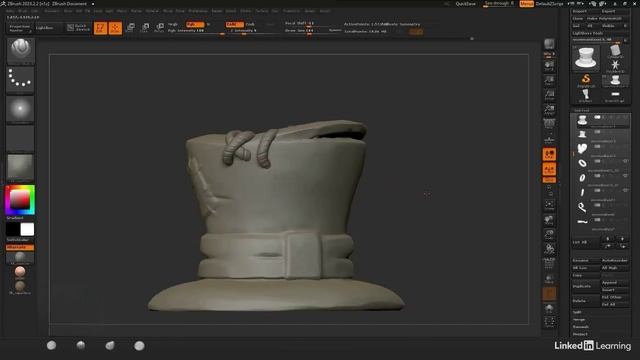The image size is (640, 360).
Task: Activate Quick Sketch
Action: (78, 28)
